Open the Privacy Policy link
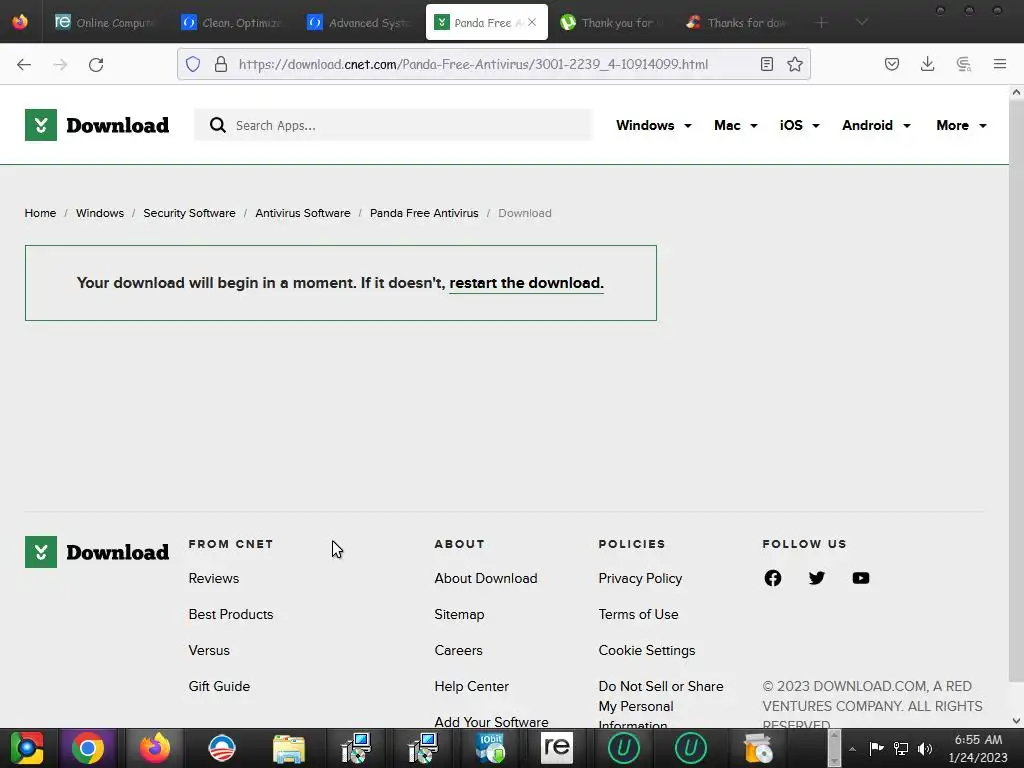The height and width of the screenshot is (768, 1024). click(640, 578)
